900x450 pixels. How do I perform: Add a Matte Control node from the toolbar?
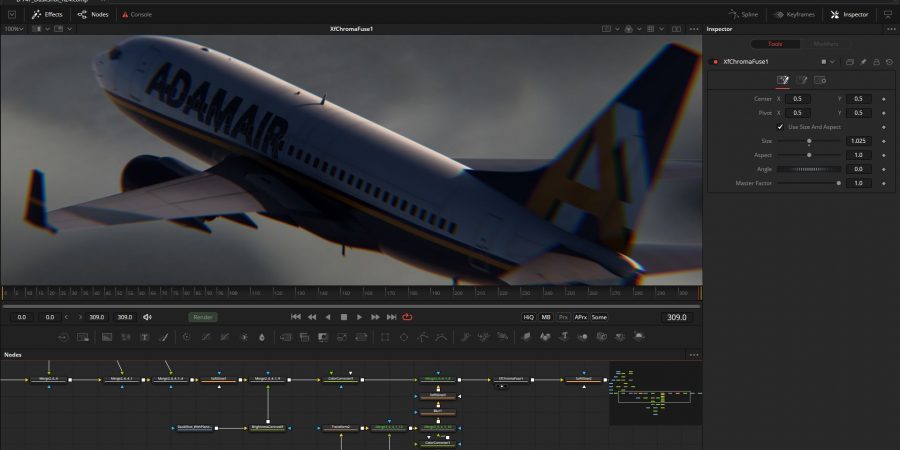(324, 337)
